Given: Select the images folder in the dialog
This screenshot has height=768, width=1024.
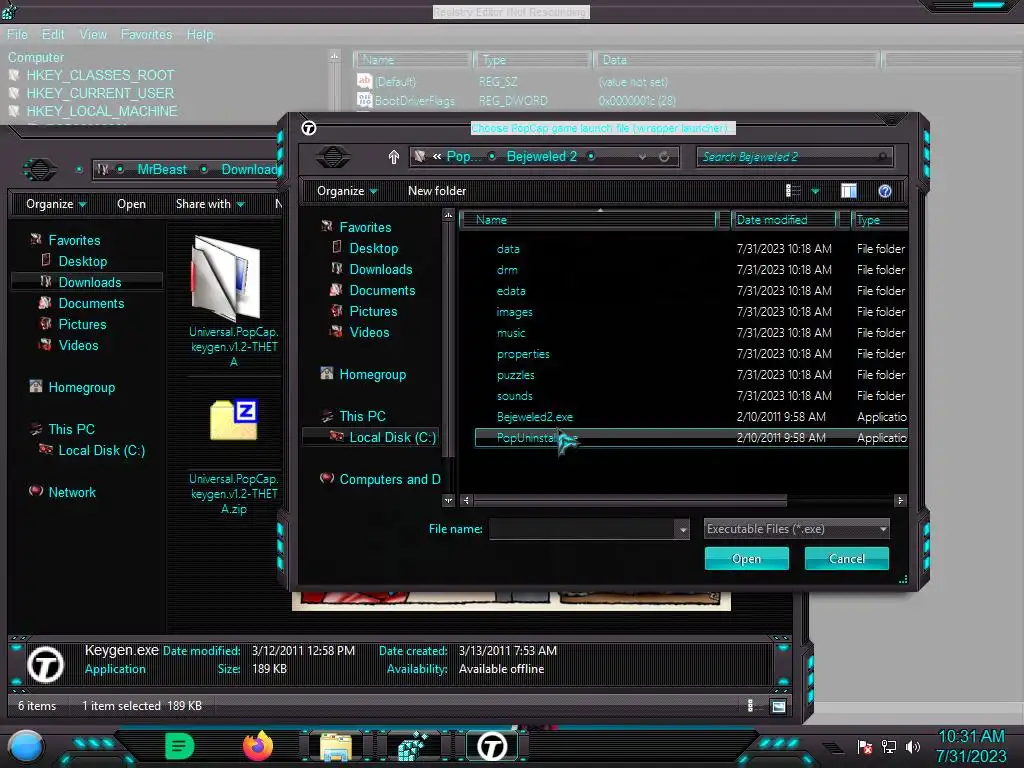Looking at the screenshot, I should tap(515, 312).
